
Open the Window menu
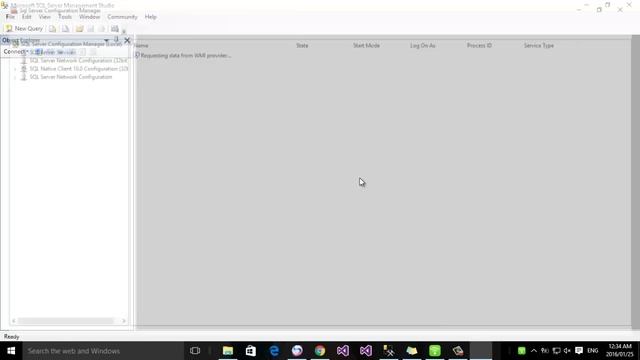[x=89, y=17]
